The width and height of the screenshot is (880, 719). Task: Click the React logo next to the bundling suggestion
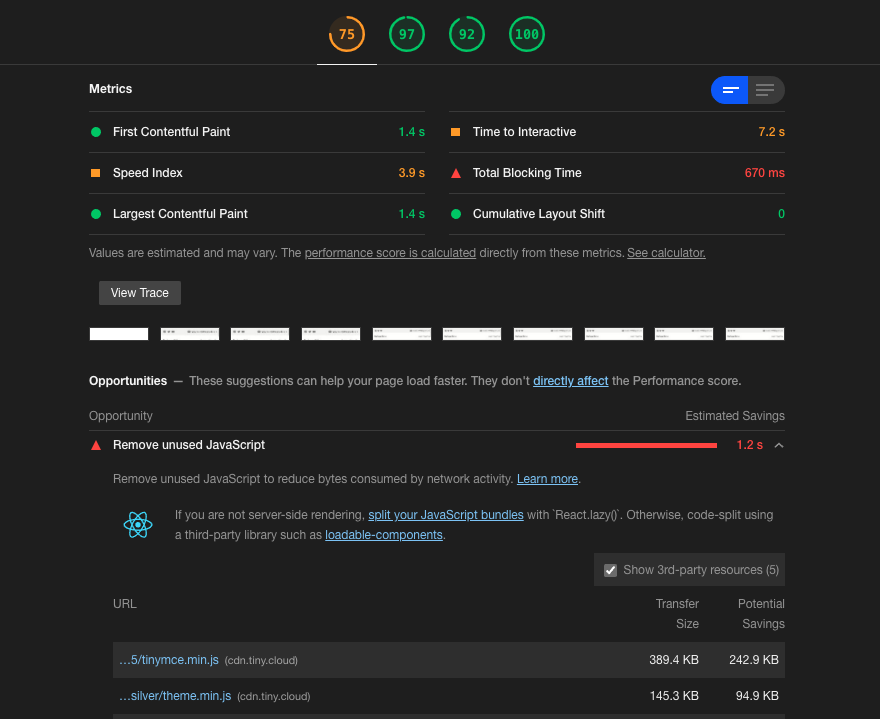137,523
